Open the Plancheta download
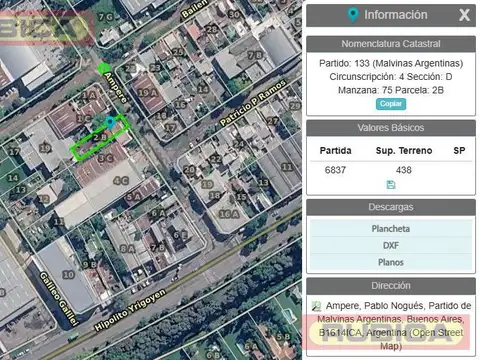Image resolution: width=480 pixels, height=360 pixels. (391, 229)
